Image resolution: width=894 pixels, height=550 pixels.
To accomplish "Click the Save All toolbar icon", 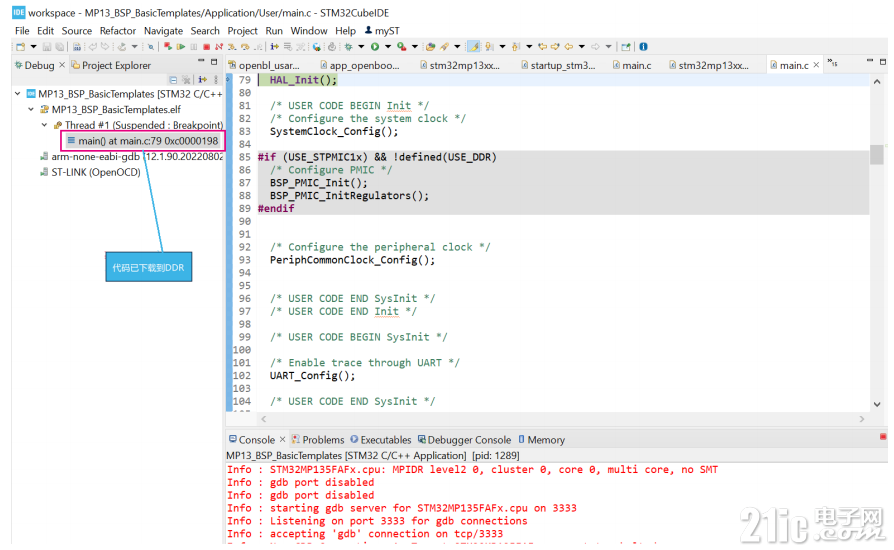I will tap(59, 47).
